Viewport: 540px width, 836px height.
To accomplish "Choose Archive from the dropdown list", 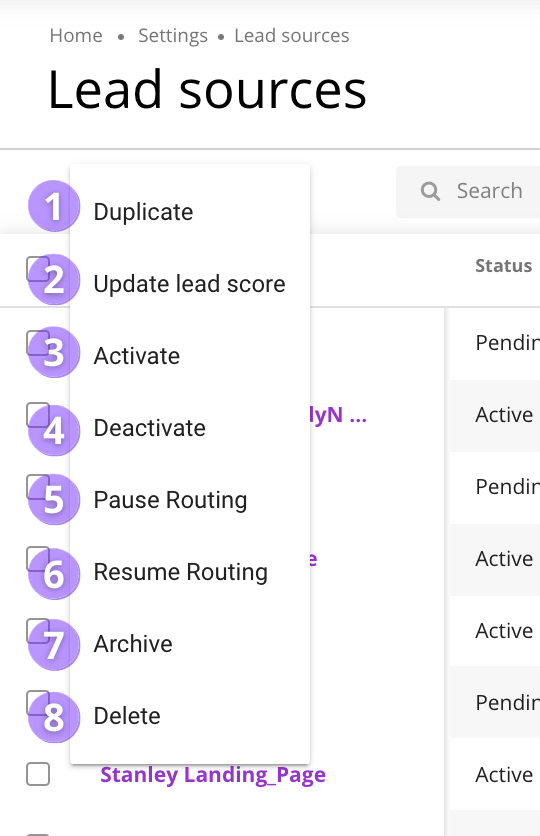I will click(x=190, y=644).
